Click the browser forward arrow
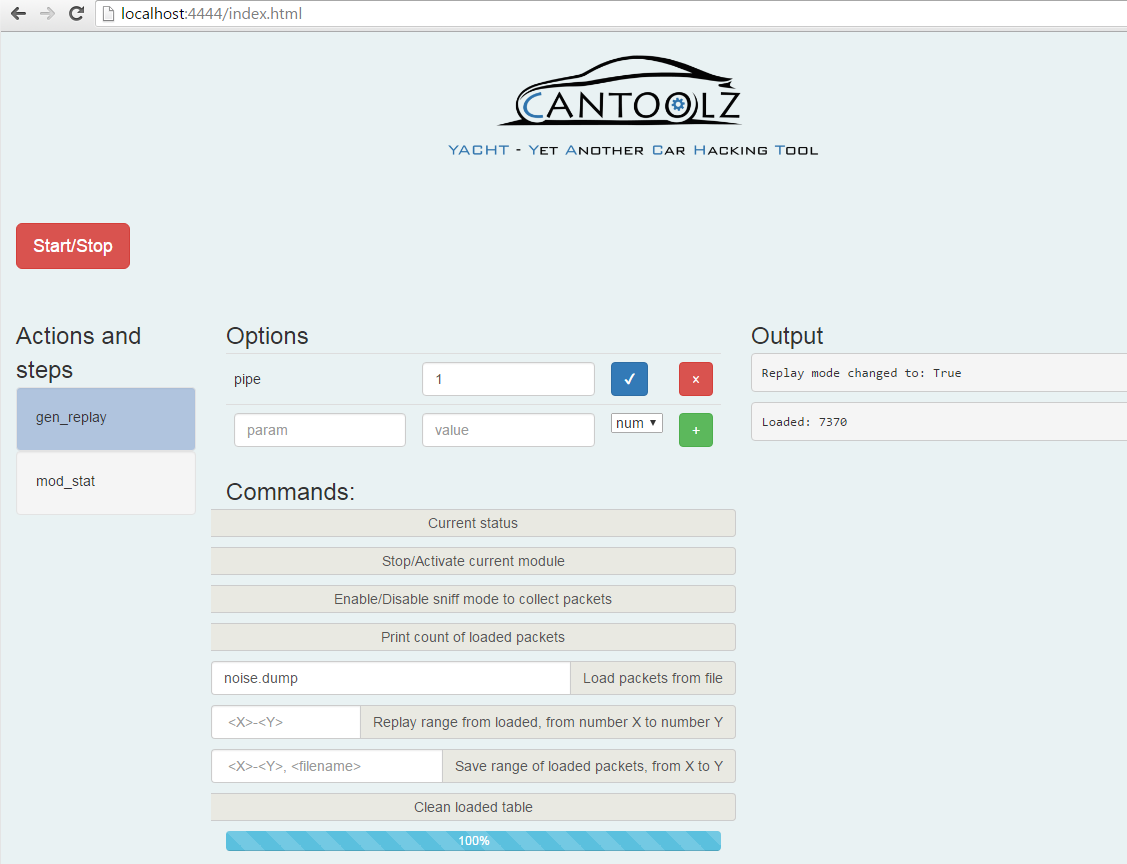The height and width of the screenshot is (864, 1127). 47,13
